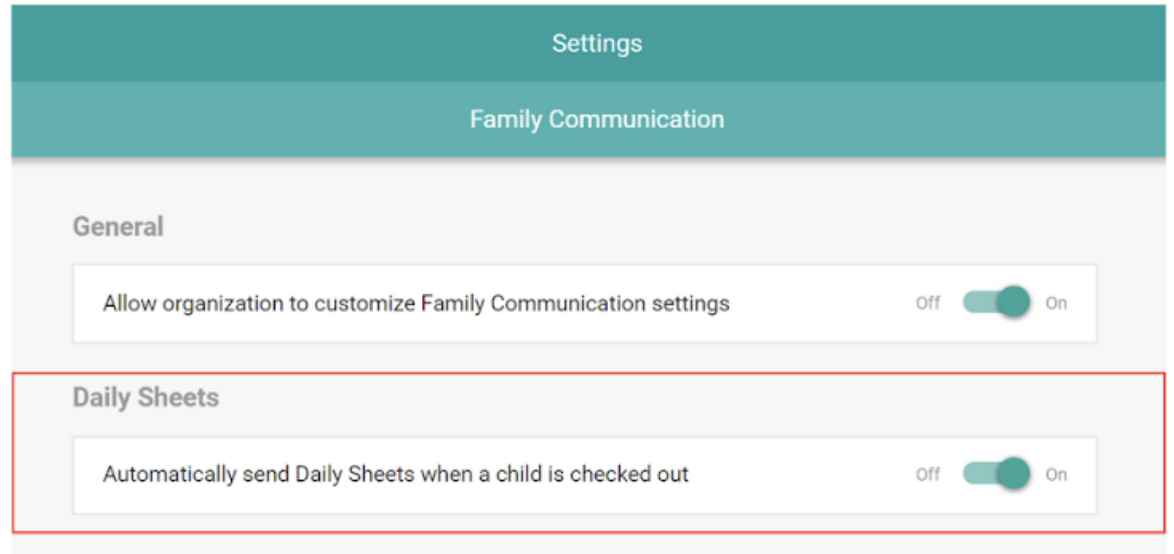Click the Family Communication title text
Viewport: 1174px width, 554px height.
point(597,119)
